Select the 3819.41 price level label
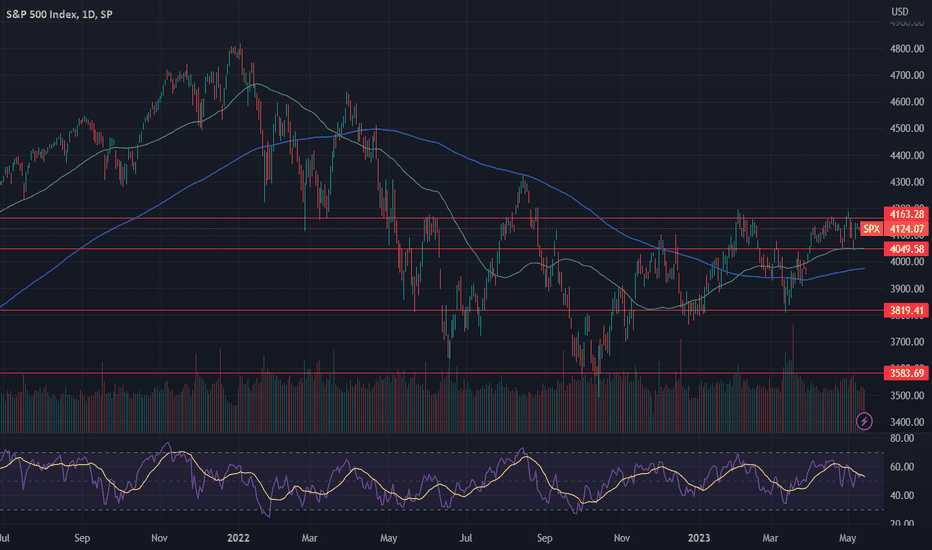This screenshot has width=932, height=550. pyautogui.click(x=906, y=310)
